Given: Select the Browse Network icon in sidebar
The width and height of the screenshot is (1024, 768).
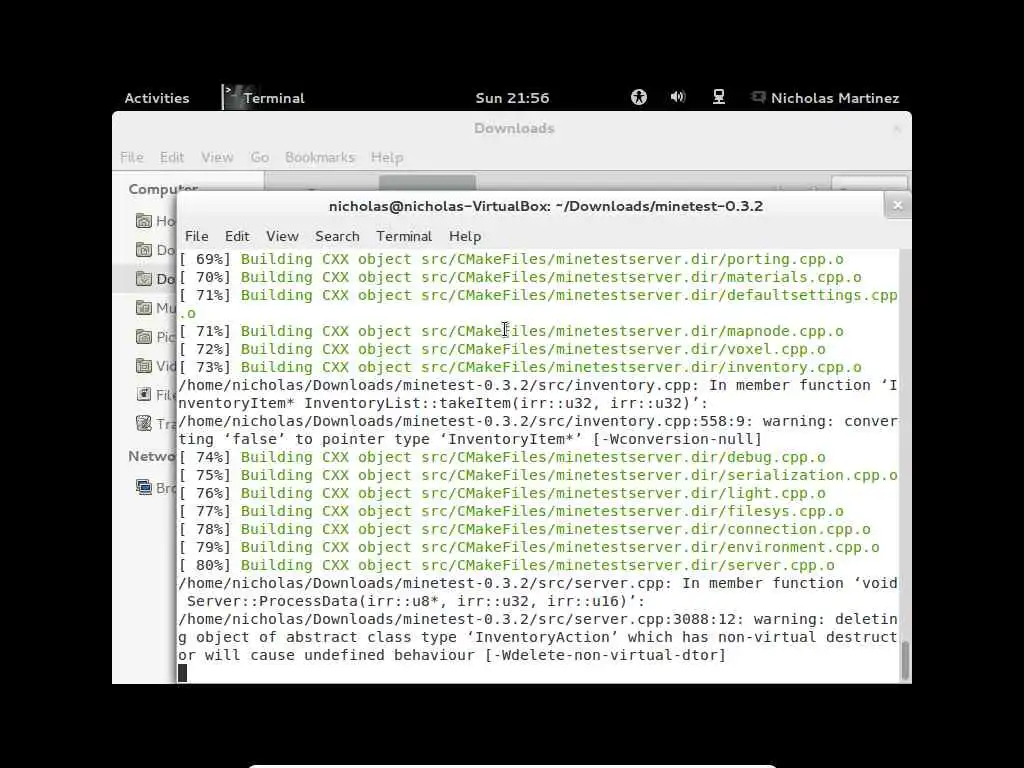Looking at the screenshot, I should [x=144, y=487].
